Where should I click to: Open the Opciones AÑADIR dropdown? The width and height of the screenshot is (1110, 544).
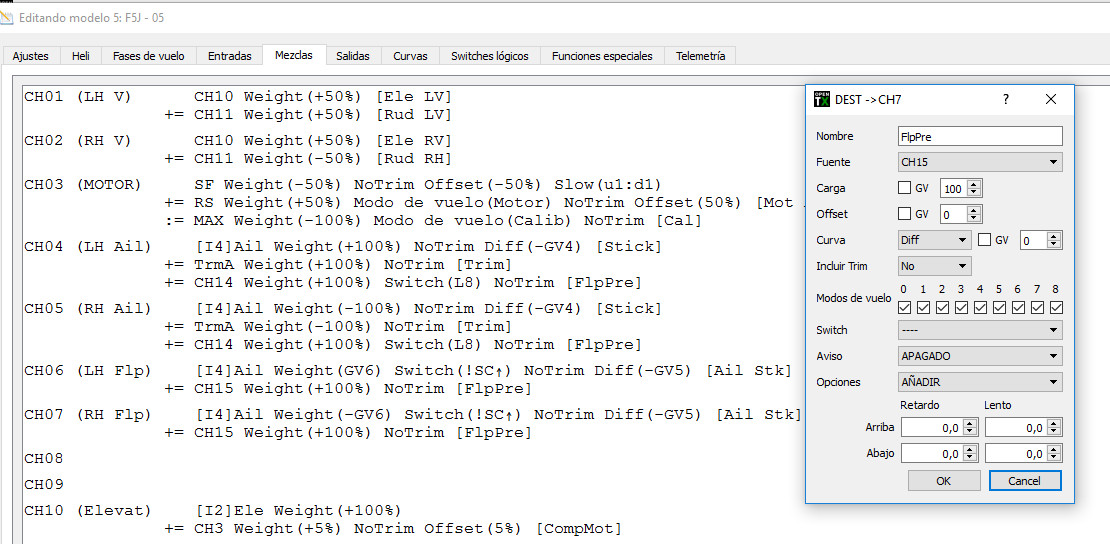pyautogui.click(x=980, y=382)
